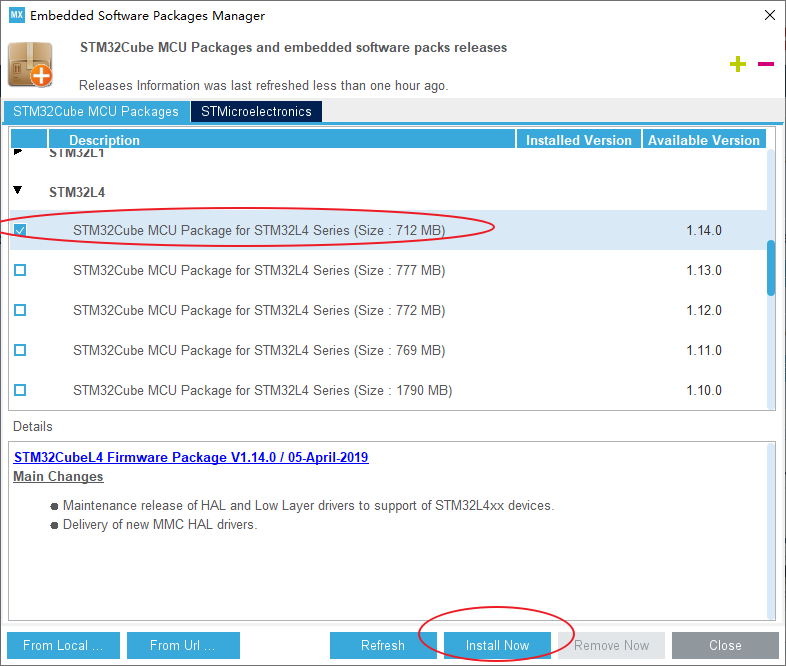Check the STM32L4 version 1.13.0 package

[x=20, y=270]
